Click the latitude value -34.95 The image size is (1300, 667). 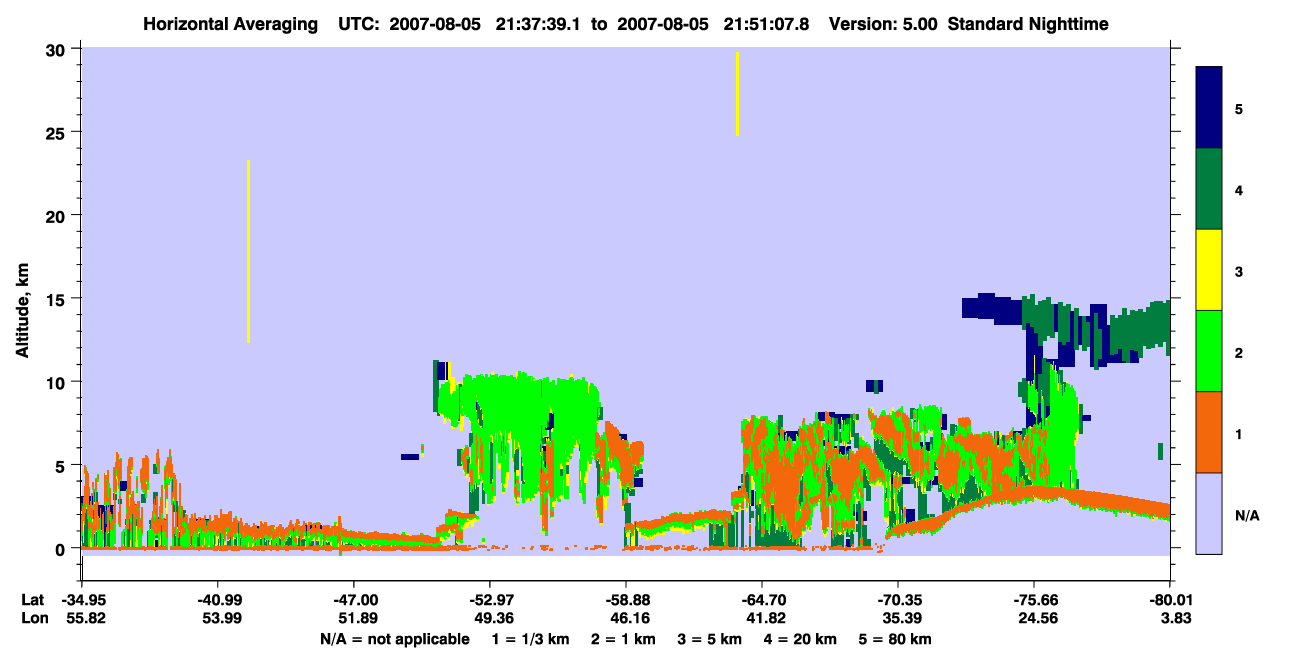[x=82, y=599]
